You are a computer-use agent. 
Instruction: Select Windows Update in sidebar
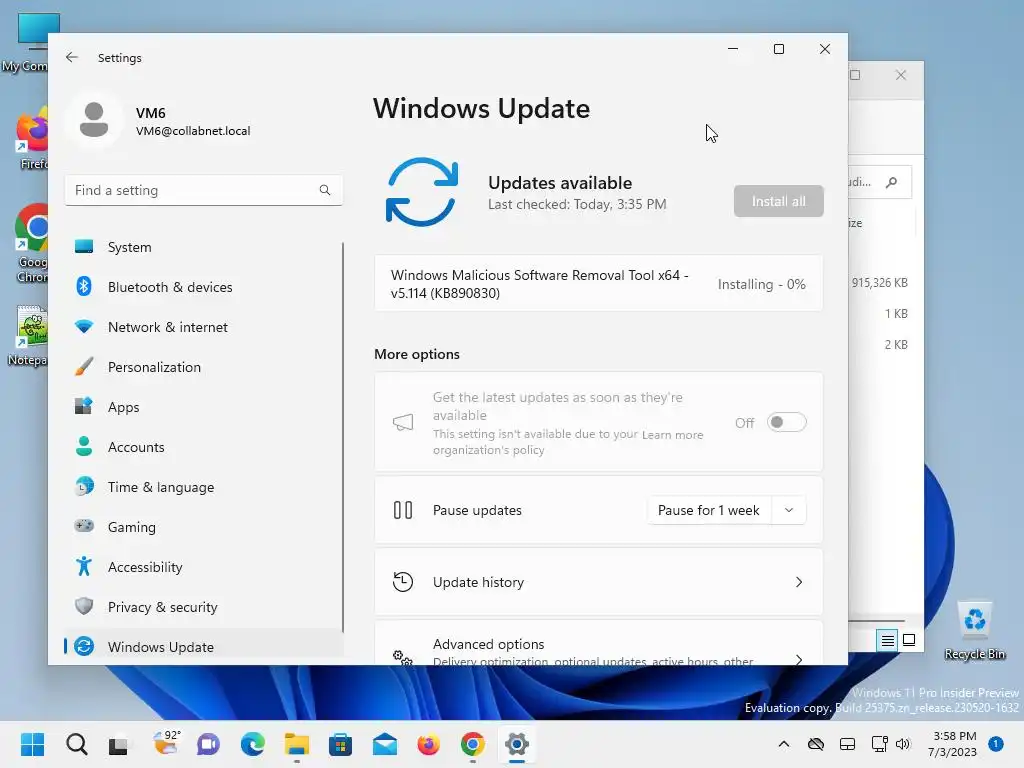(x=204, y=647)
